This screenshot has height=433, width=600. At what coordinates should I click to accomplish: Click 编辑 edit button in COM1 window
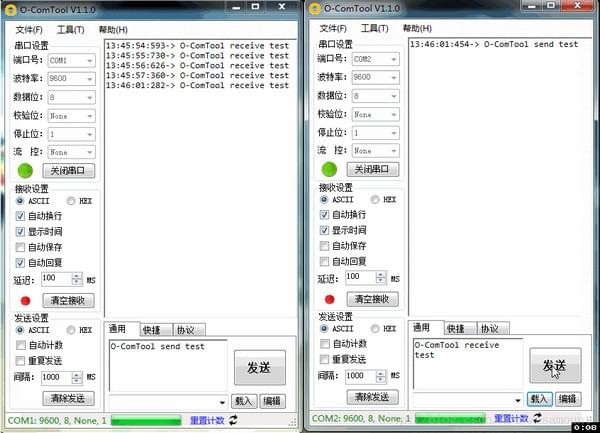pos(272,401)
